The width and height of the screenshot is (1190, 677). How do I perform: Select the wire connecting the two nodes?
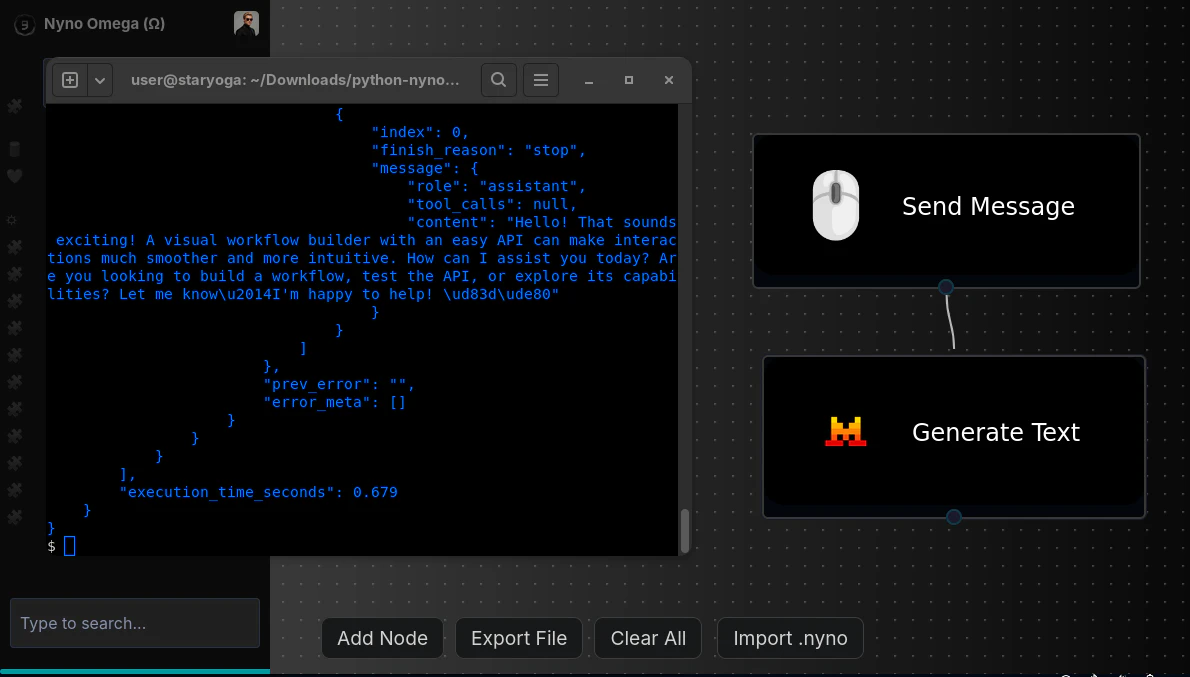pos(949,321)
